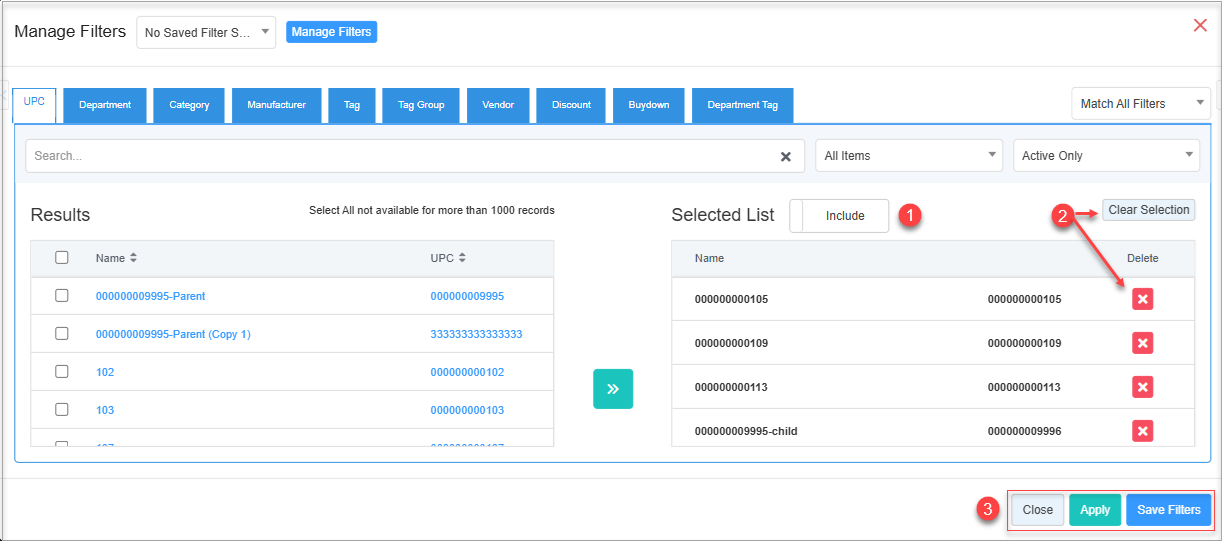Viewport: 1222px width, 541px height.
Task: Delete the 000000000113 selected row
Action: (1142, 387)
